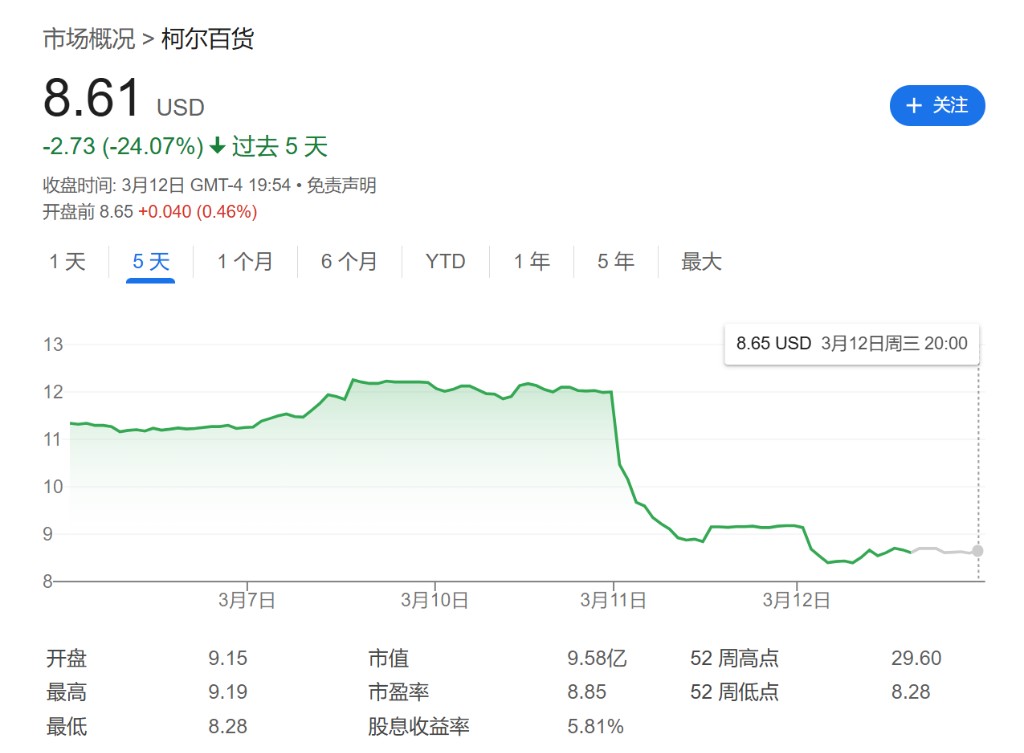Click the 3月11日 axis label
Image resolution: width=1024 pixels, height=753 pixels.
point(613,600)
